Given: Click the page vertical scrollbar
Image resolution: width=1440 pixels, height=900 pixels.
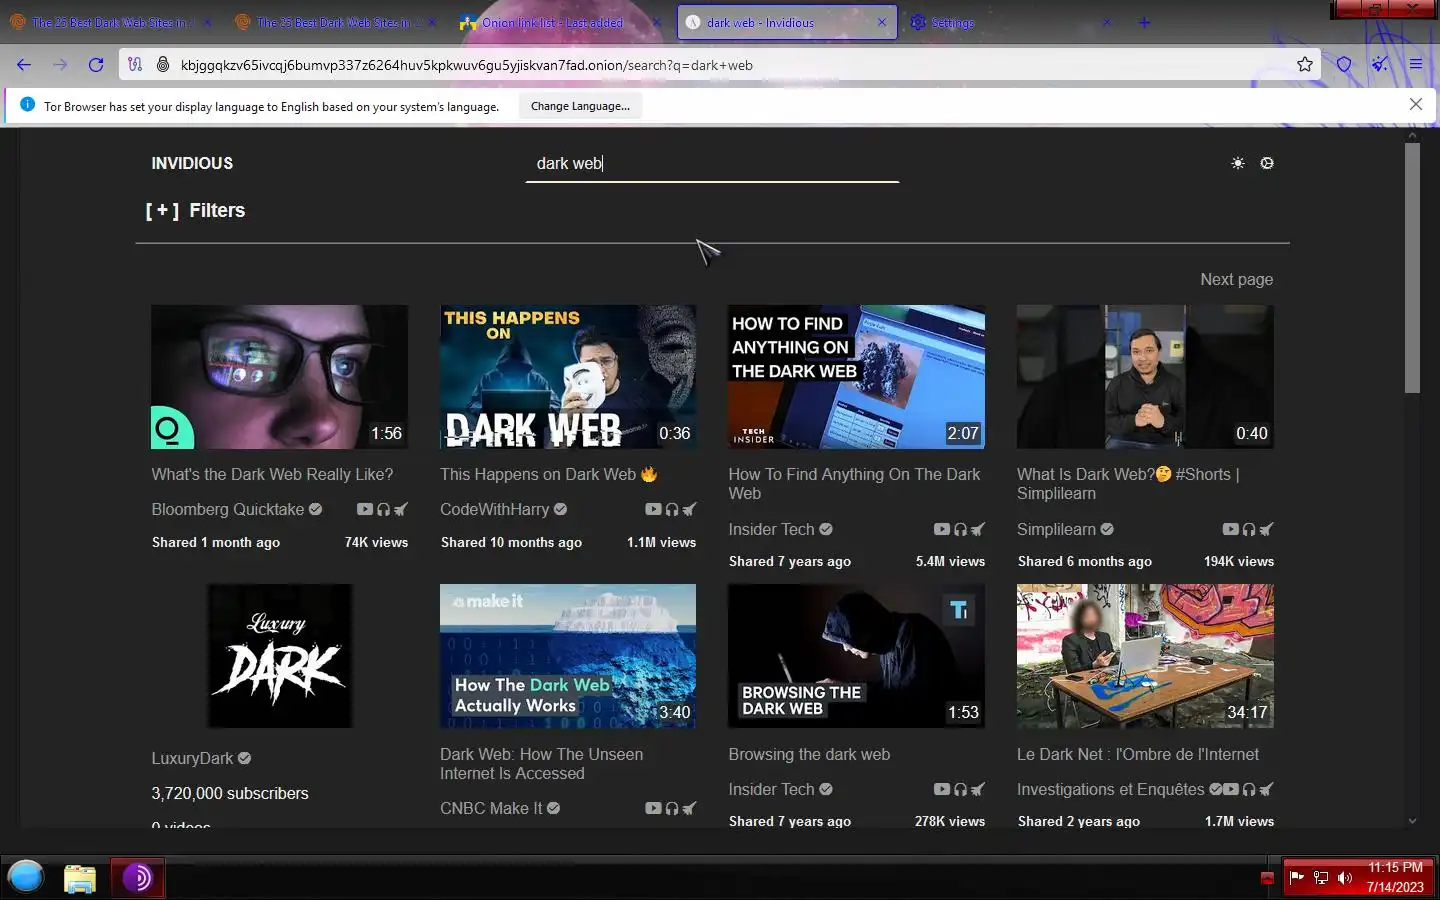Looking at the screenshot, I should (x=1412, y=268).
